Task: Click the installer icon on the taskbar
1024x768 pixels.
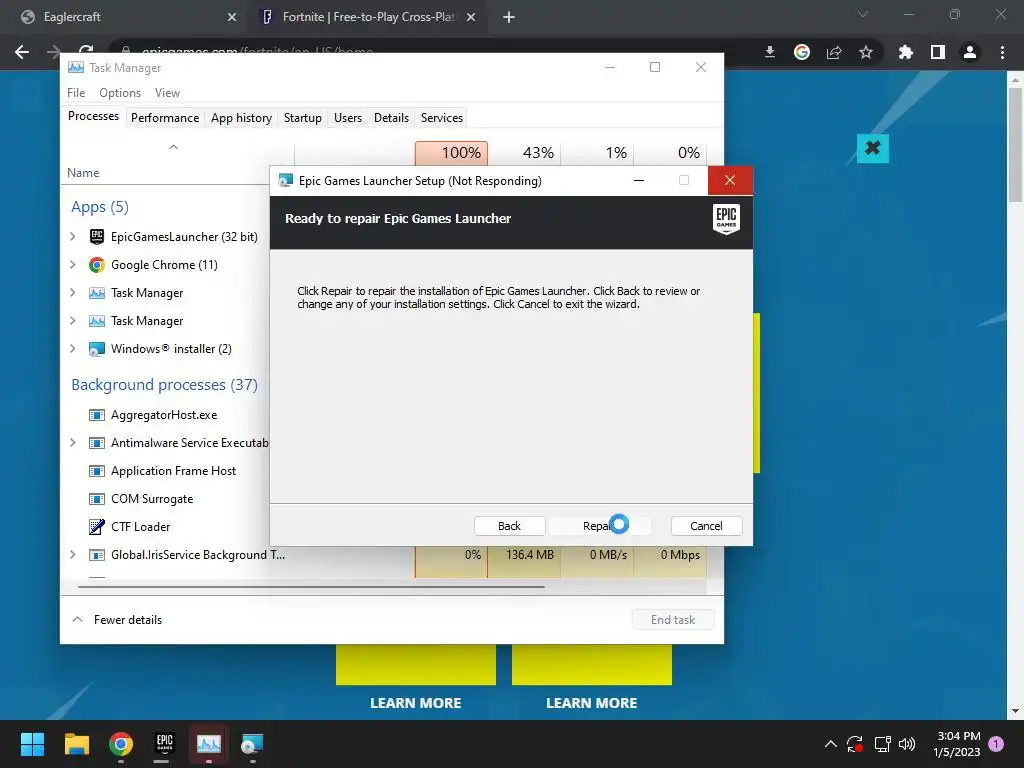Action: click(252, 744)
